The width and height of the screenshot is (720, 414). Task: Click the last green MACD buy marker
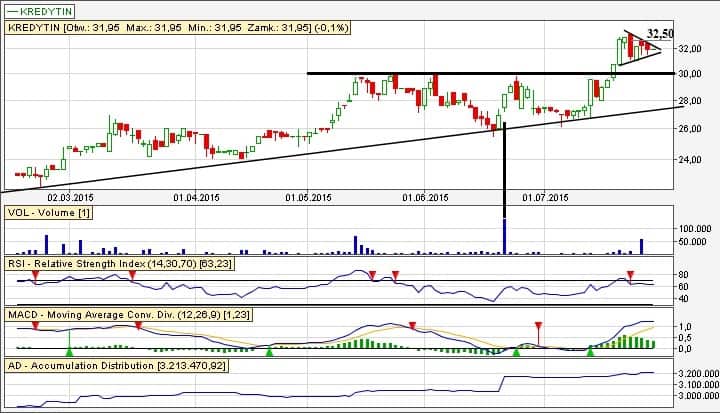click(590, 350)
